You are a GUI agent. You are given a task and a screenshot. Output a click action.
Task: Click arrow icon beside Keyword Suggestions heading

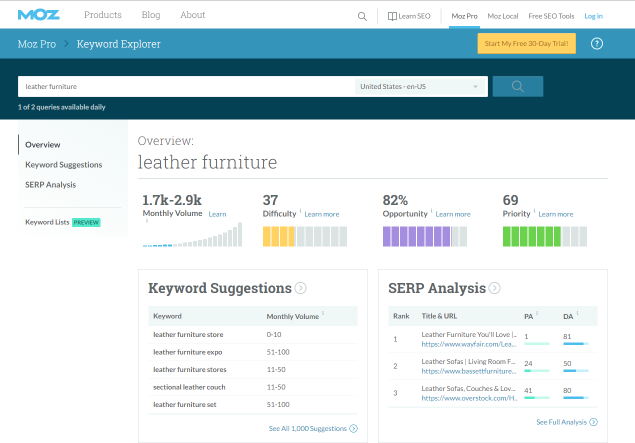[300, 289]
